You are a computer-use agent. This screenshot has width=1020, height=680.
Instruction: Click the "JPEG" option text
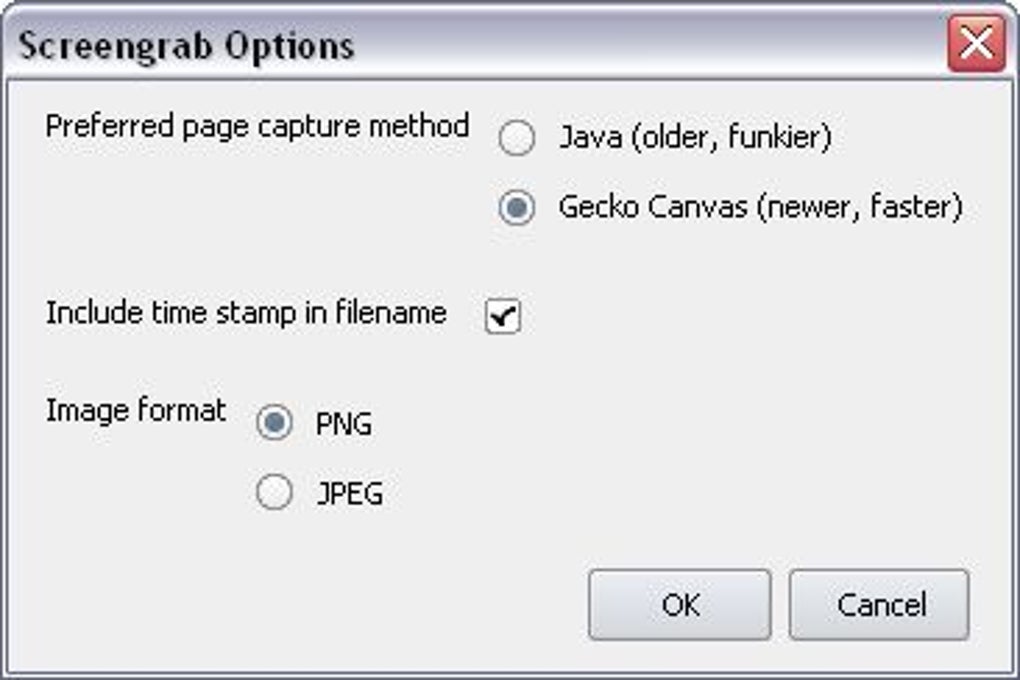click(x=350, y=493)
